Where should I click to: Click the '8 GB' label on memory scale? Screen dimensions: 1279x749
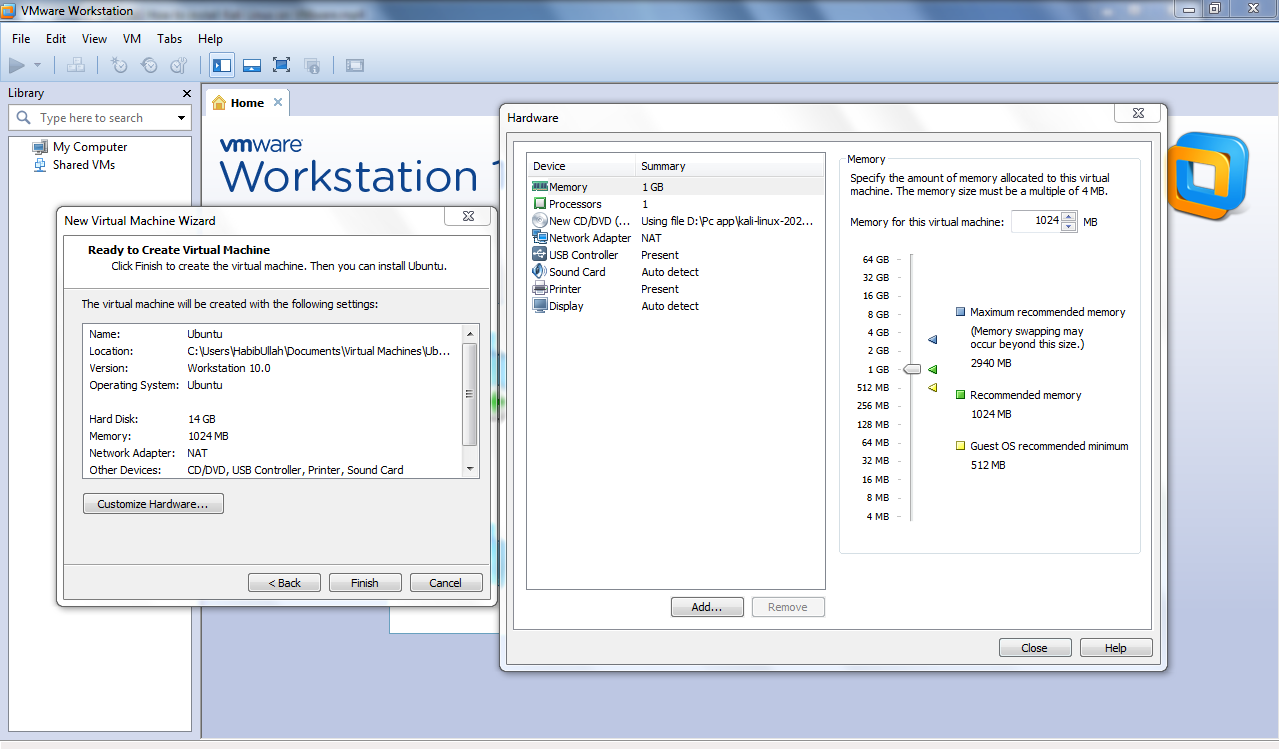pos(878,314)
